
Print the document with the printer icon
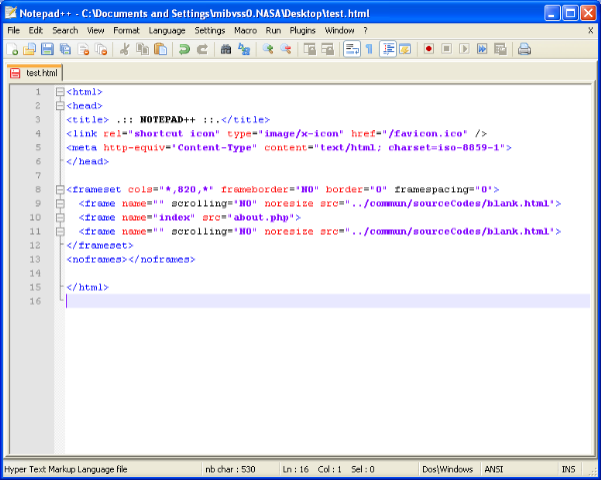pos(524,49)
